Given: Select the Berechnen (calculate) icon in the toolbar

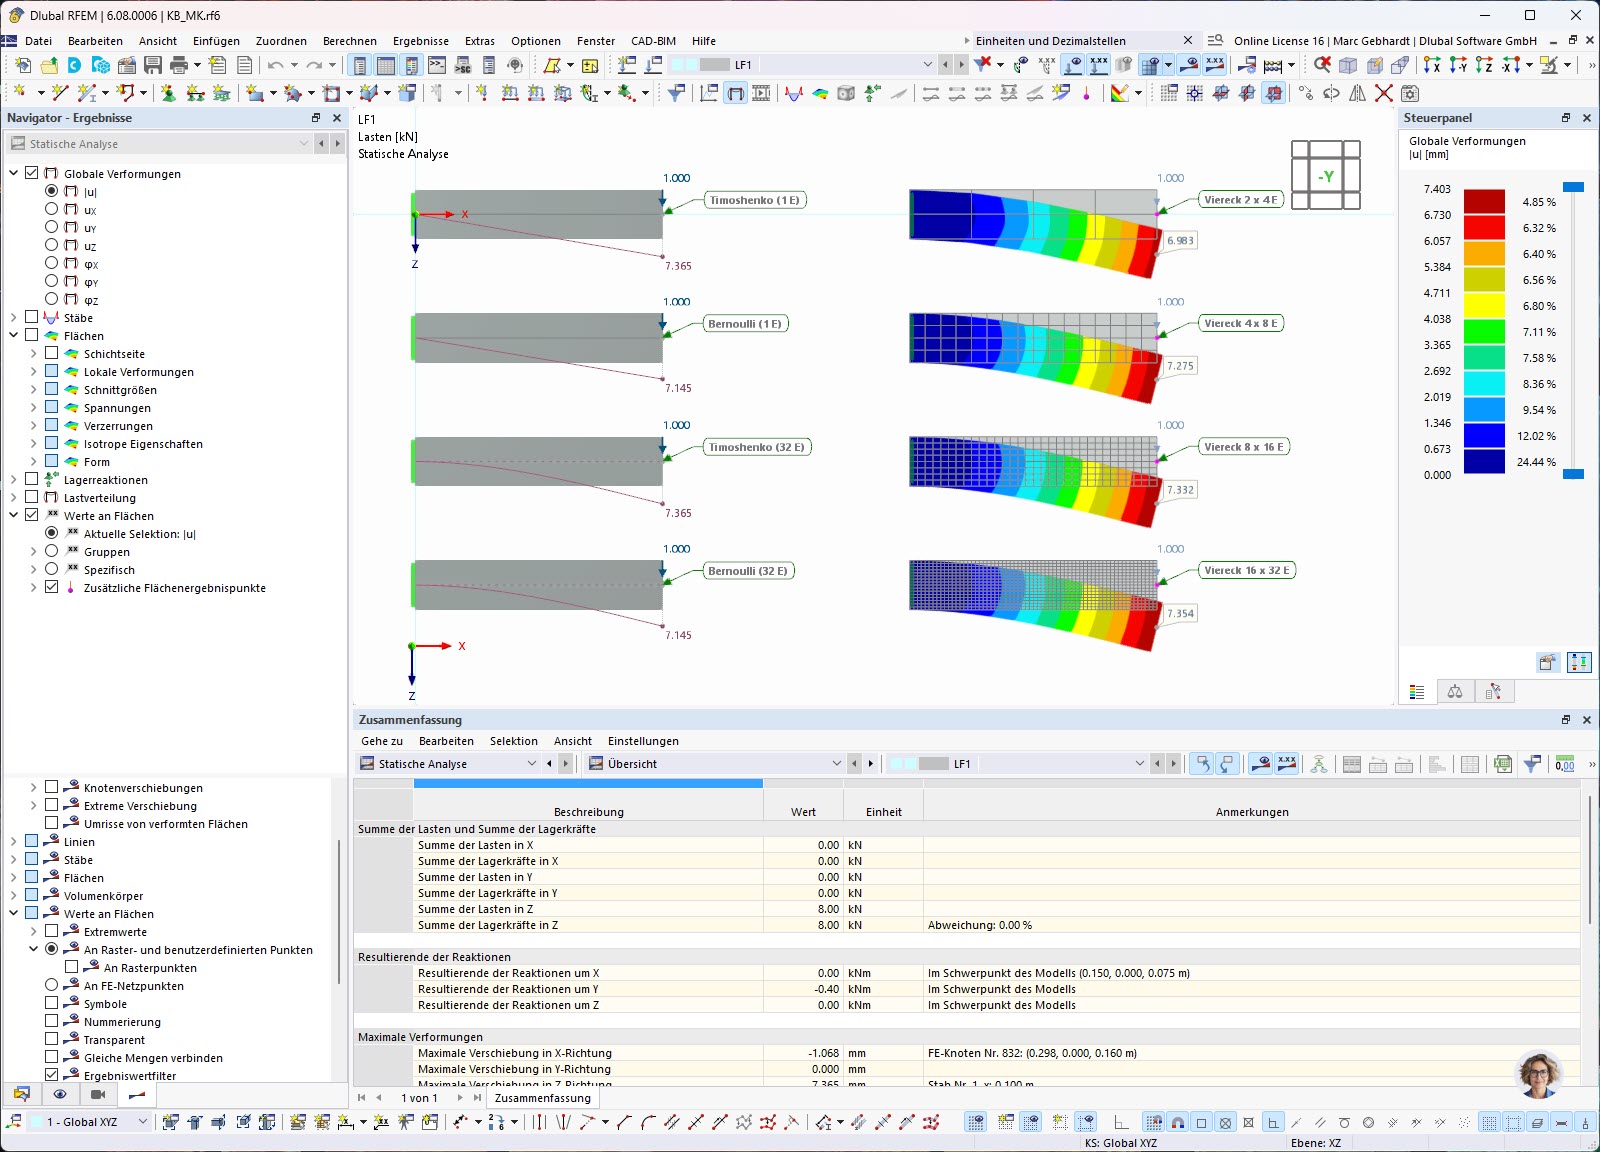Looking at the screenshot, I should 1274,64.
